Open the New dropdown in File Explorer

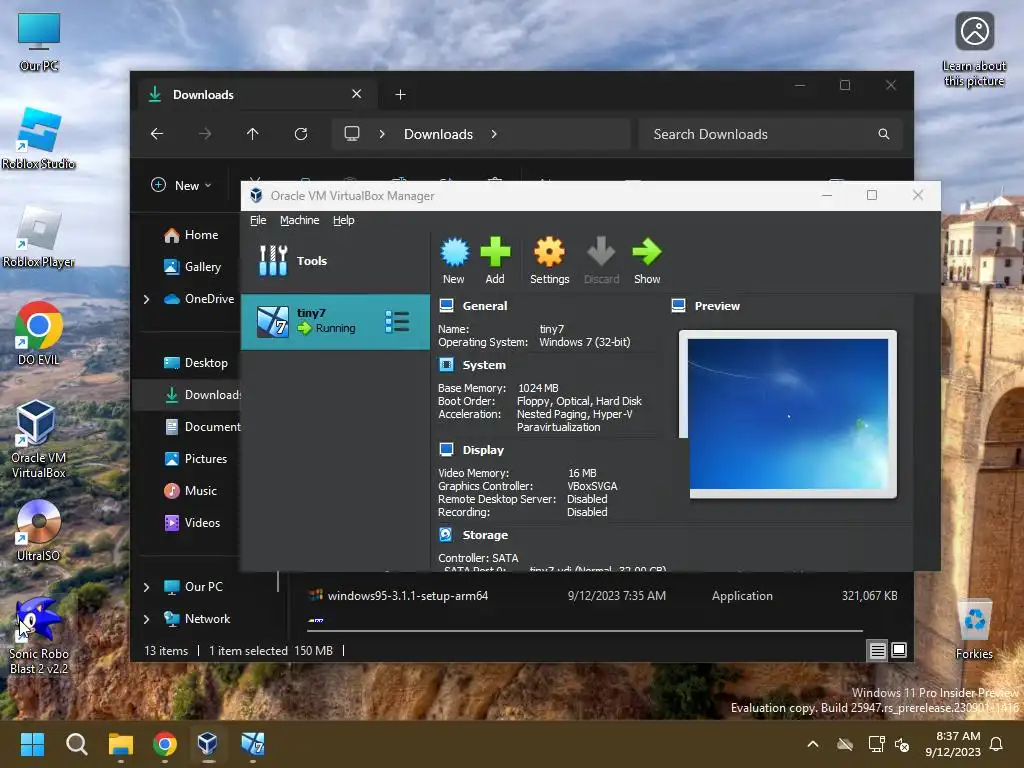coord(181,185)
